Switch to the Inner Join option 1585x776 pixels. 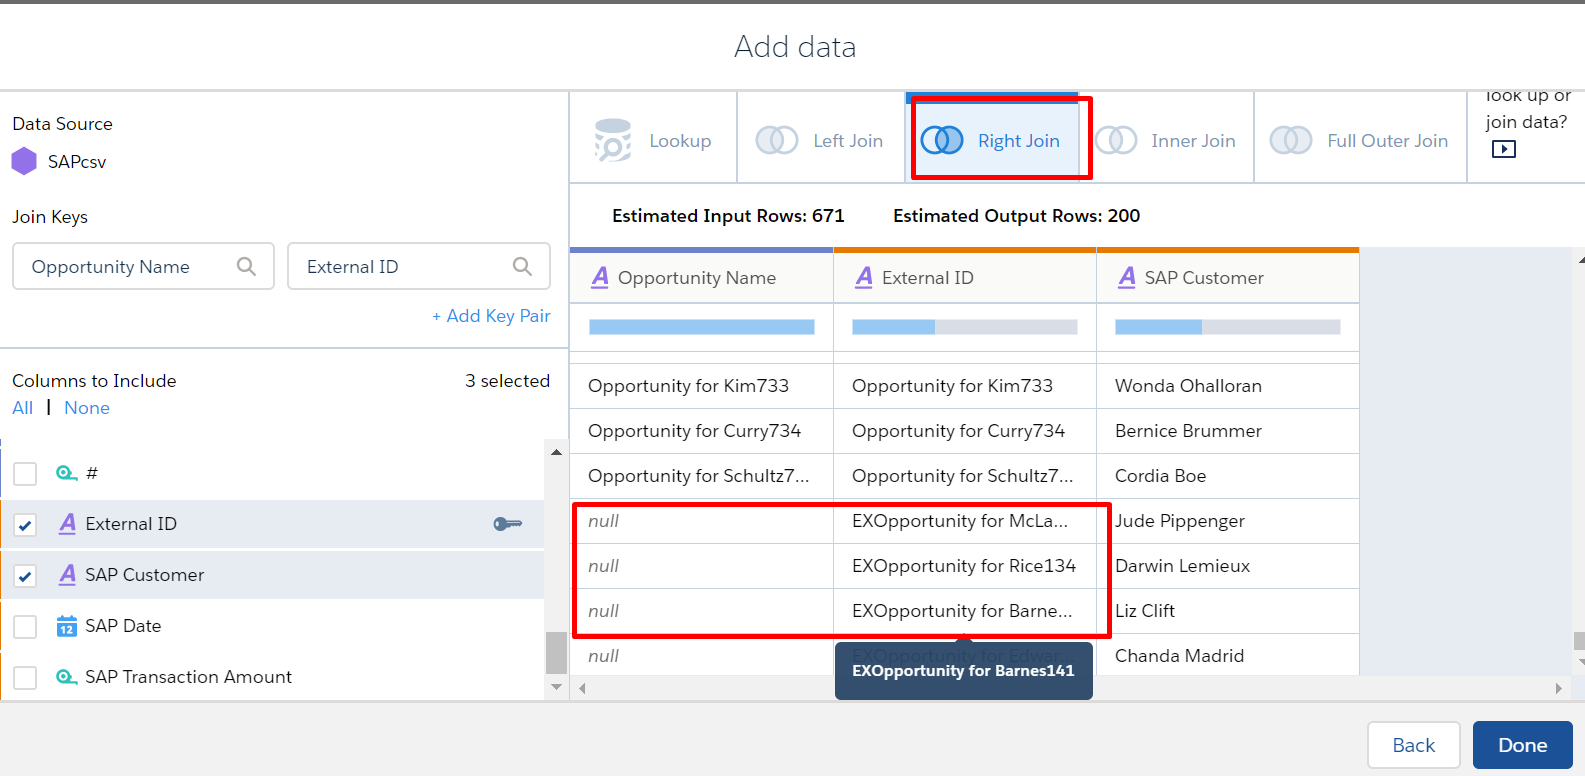1192,141
